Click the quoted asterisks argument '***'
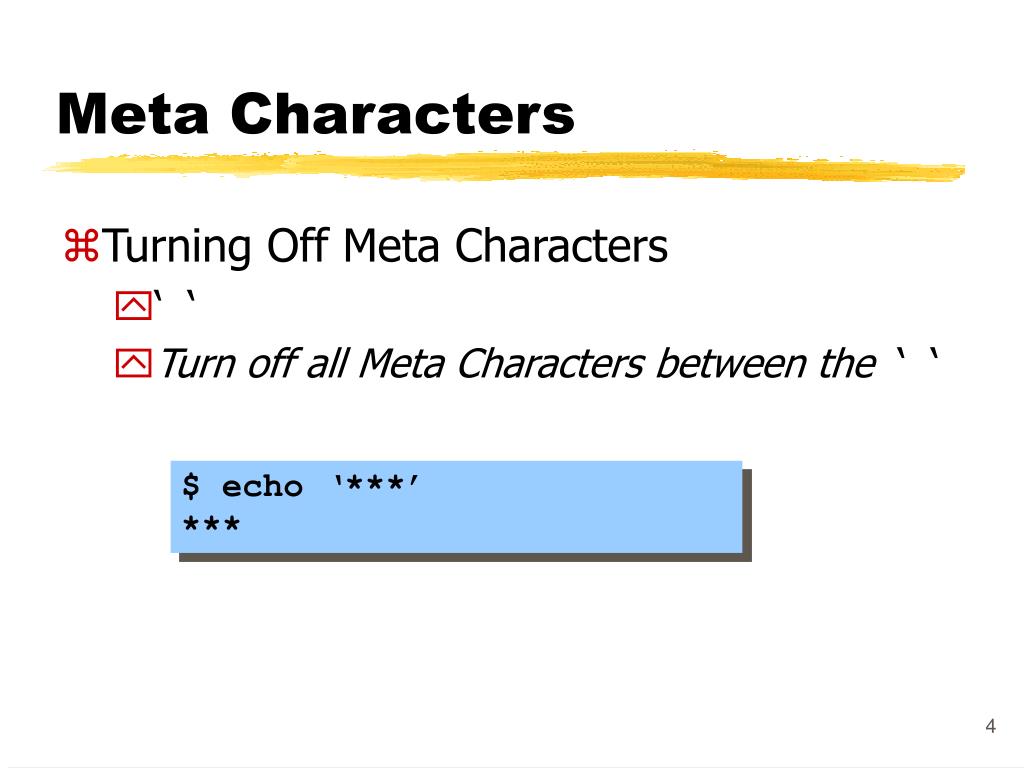1024x768 pixels. (376, 484)
